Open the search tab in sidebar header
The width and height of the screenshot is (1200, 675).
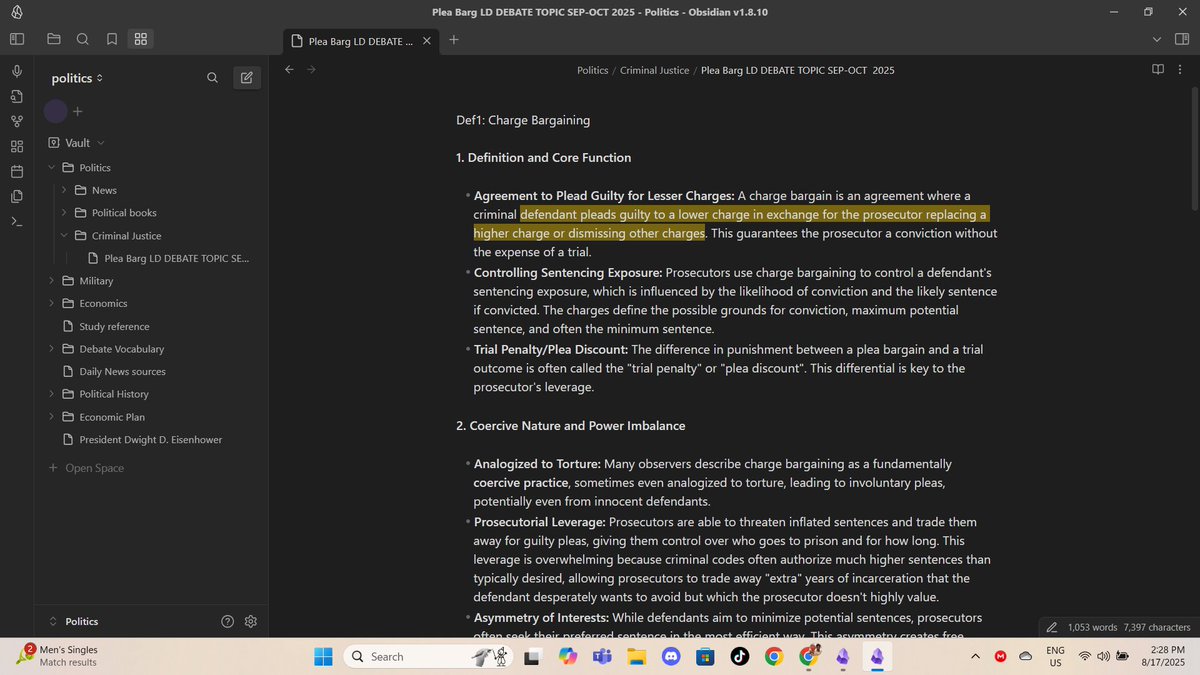tap(83, 39)
